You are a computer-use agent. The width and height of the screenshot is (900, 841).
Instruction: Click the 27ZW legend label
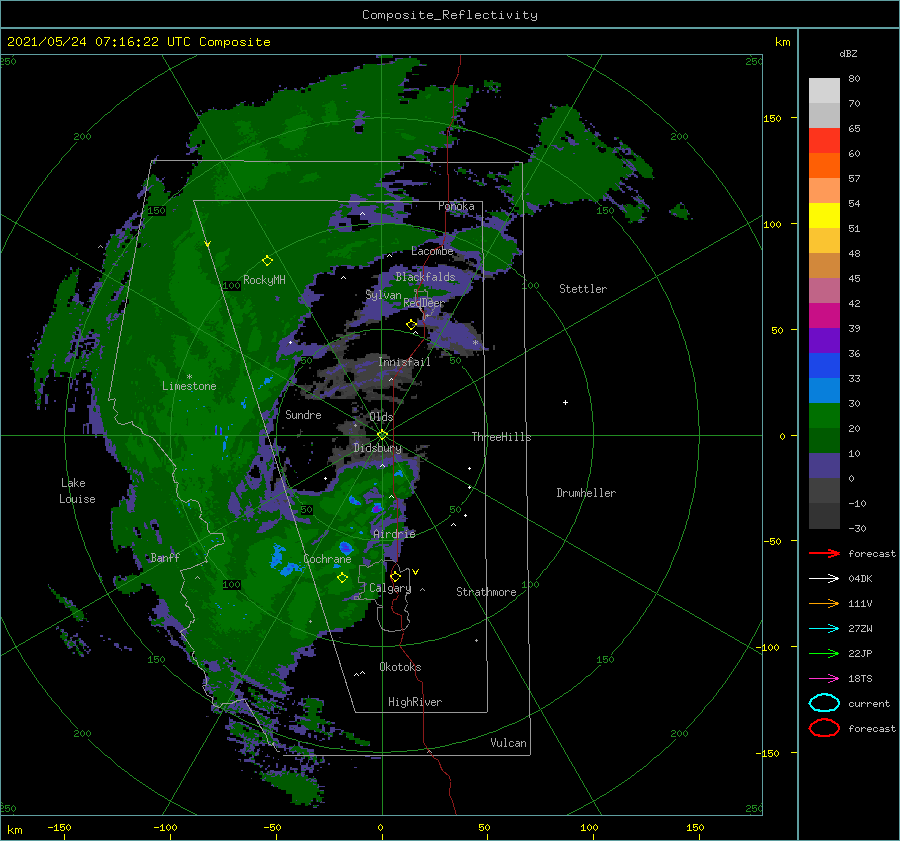tap(860, 629)
